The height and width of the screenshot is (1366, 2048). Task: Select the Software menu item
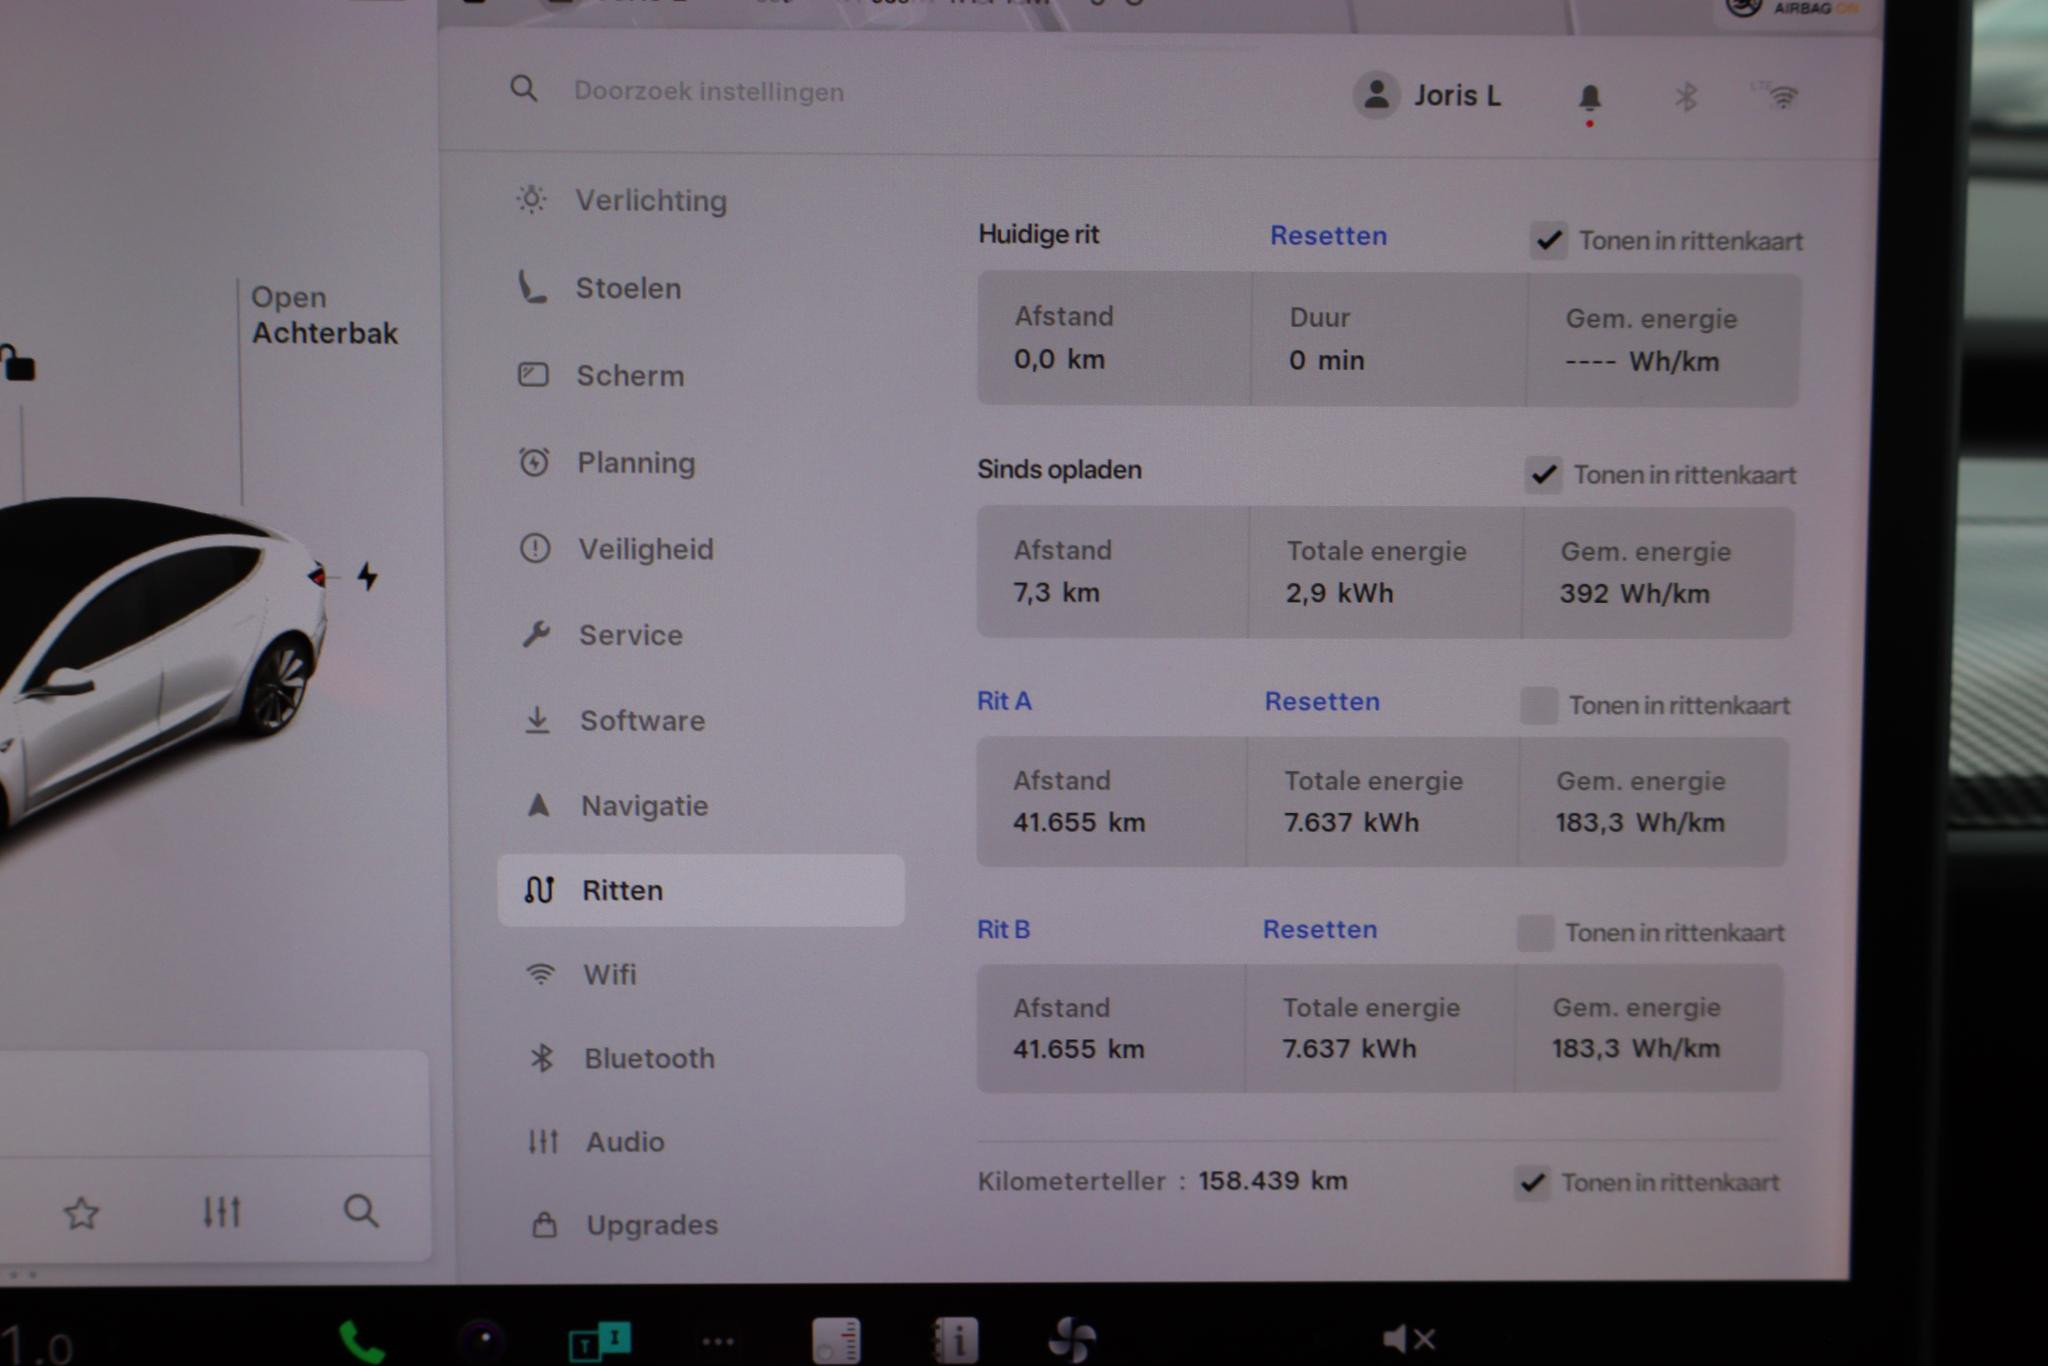642,721
